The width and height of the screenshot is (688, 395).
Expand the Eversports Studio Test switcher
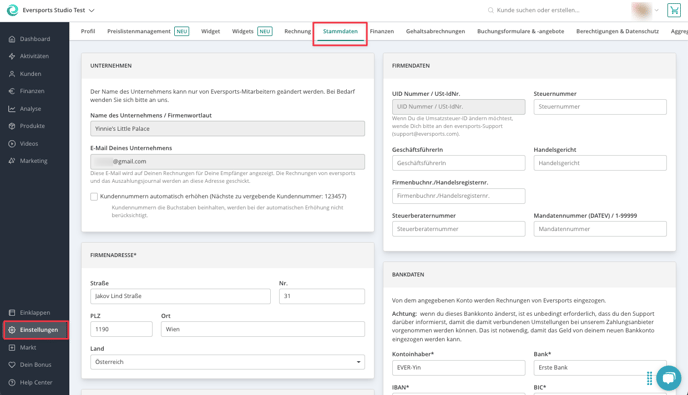coord(91,10)
